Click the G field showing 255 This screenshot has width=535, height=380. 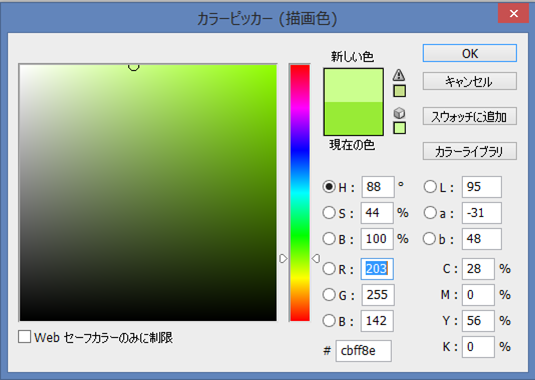pyautogui.click(x=378, y=295)
